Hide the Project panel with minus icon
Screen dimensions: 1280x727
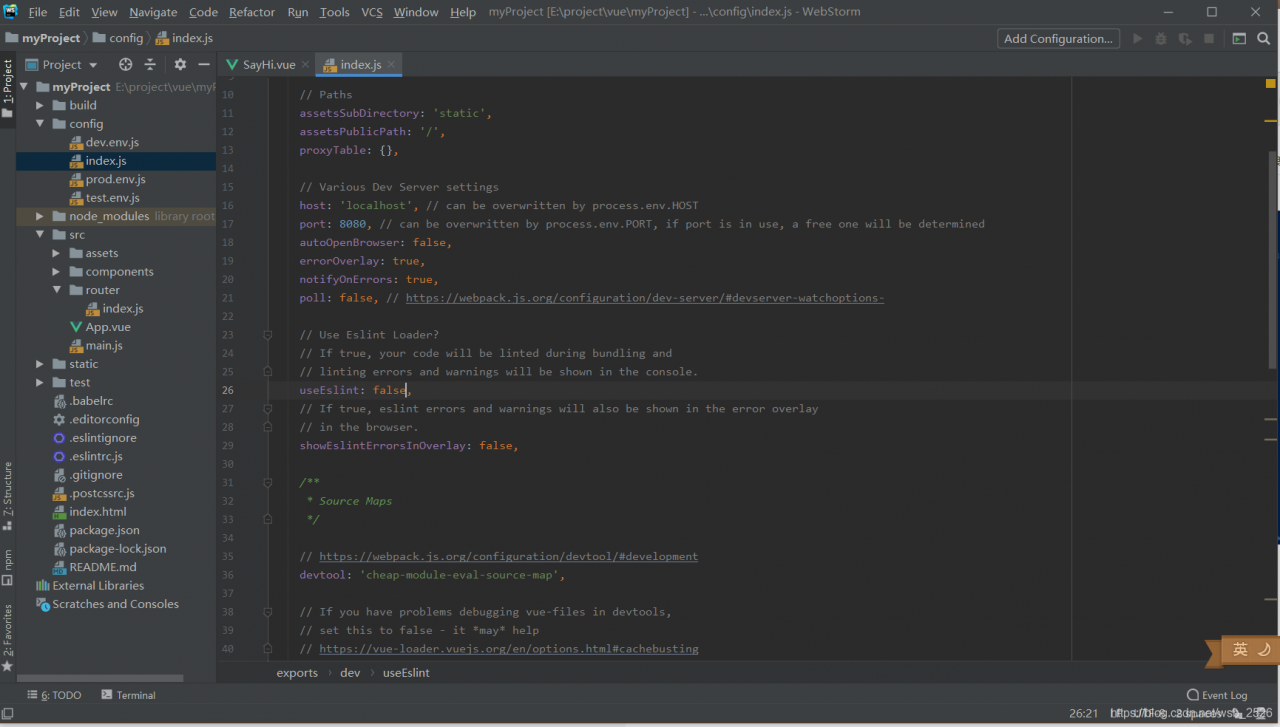click(x=204, y=64)
